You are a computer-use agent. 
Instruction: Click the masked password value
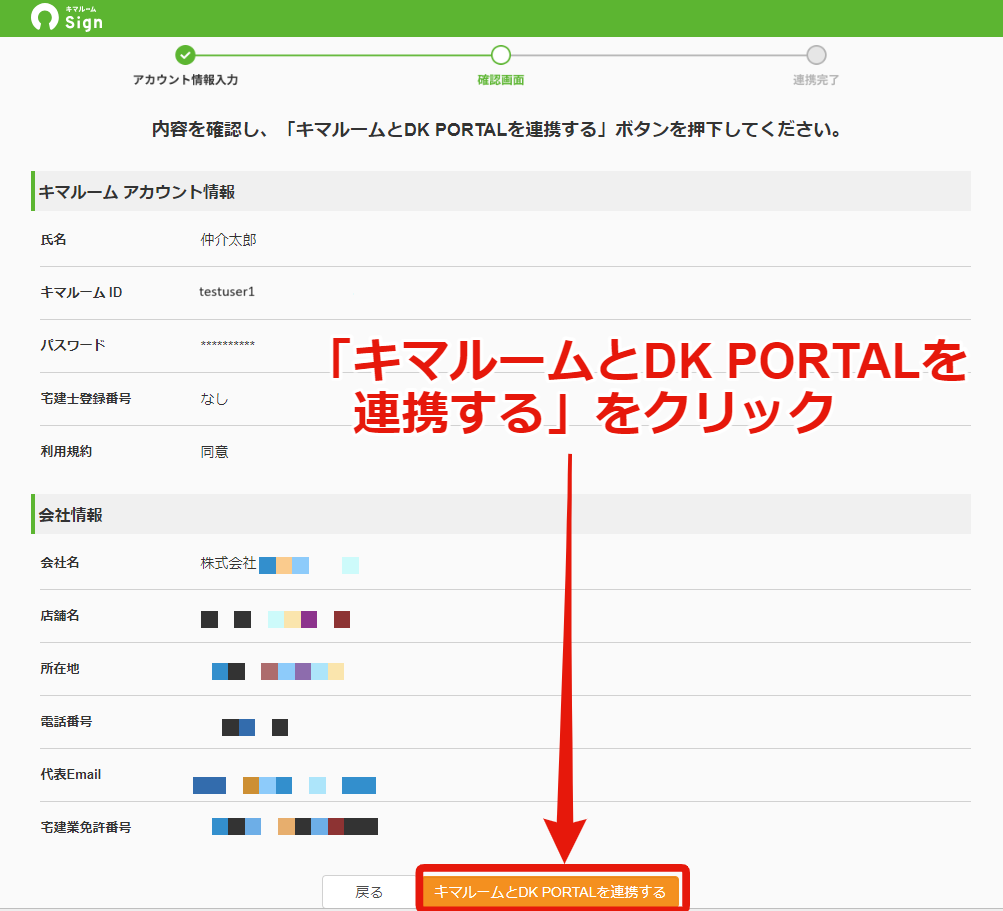pos(227,344)
